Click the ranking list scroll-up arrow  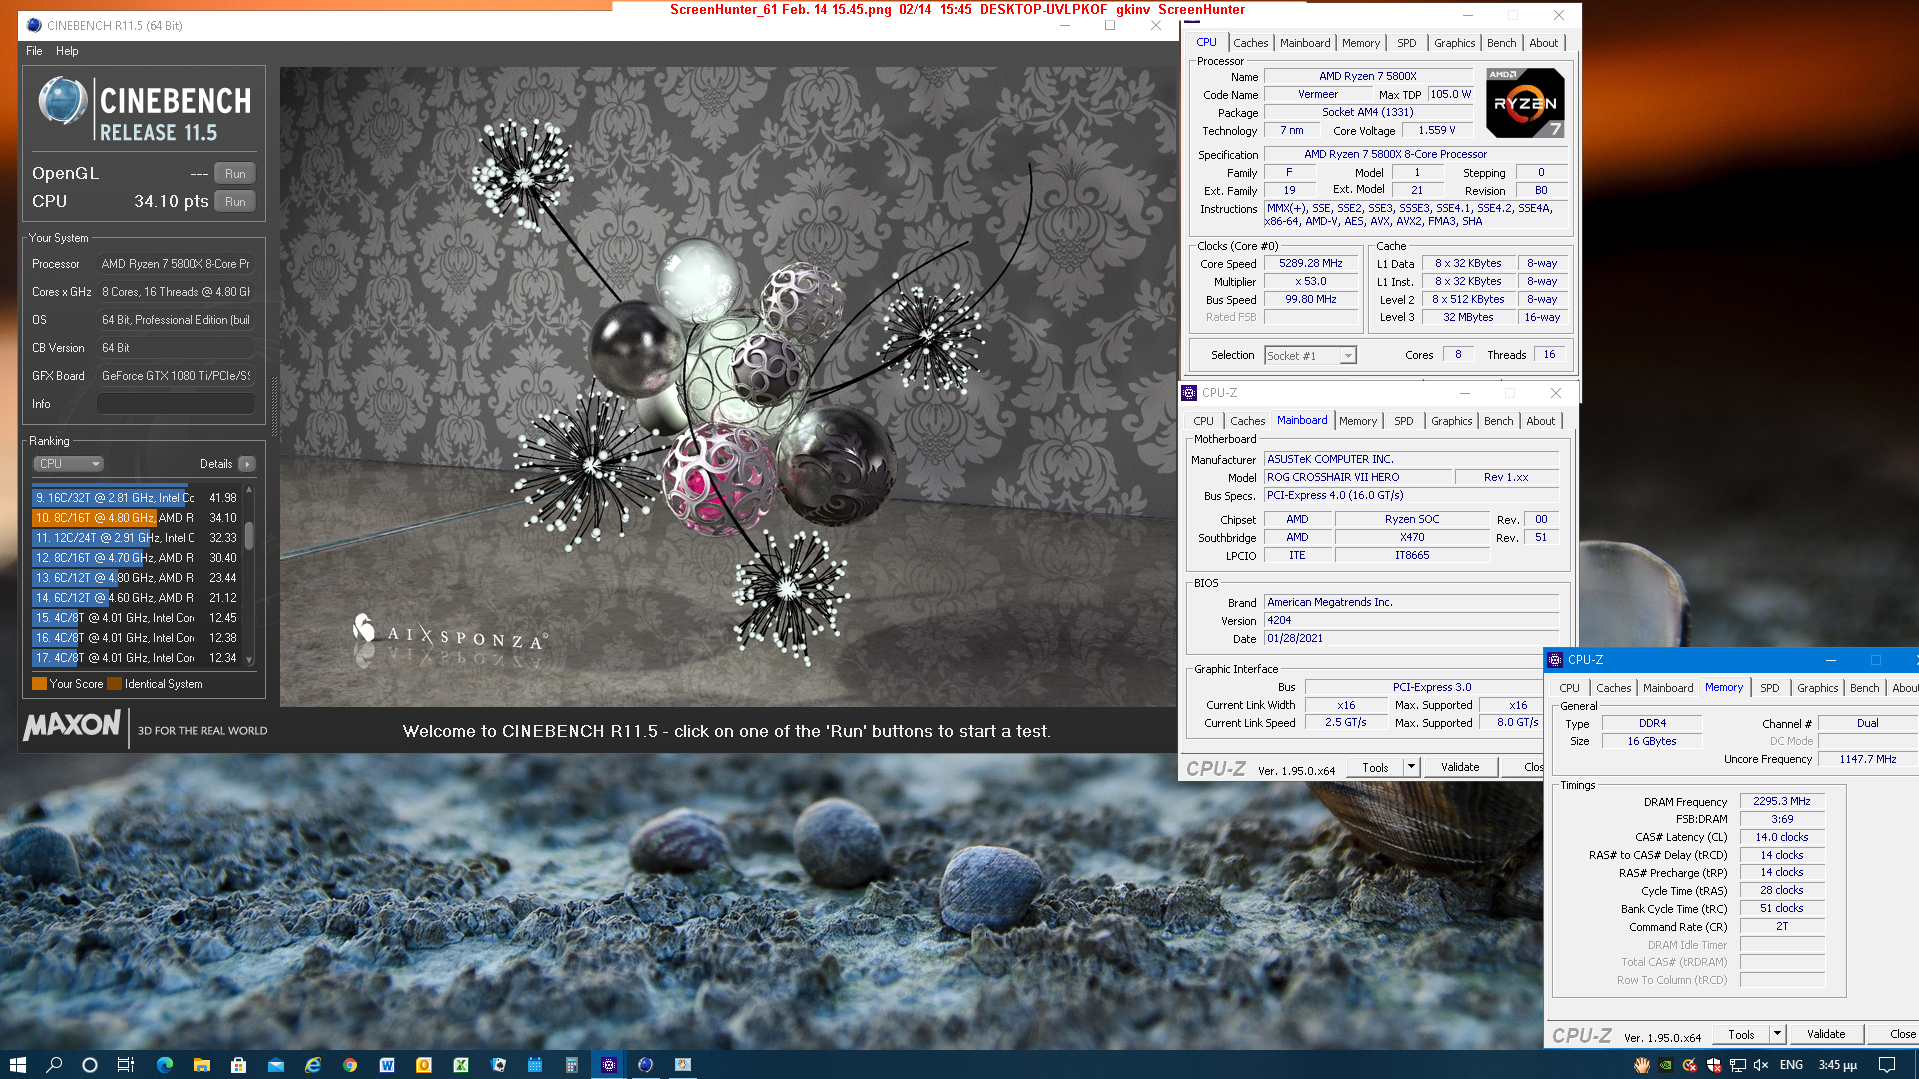pyautogui.click(x=249, y=490)
